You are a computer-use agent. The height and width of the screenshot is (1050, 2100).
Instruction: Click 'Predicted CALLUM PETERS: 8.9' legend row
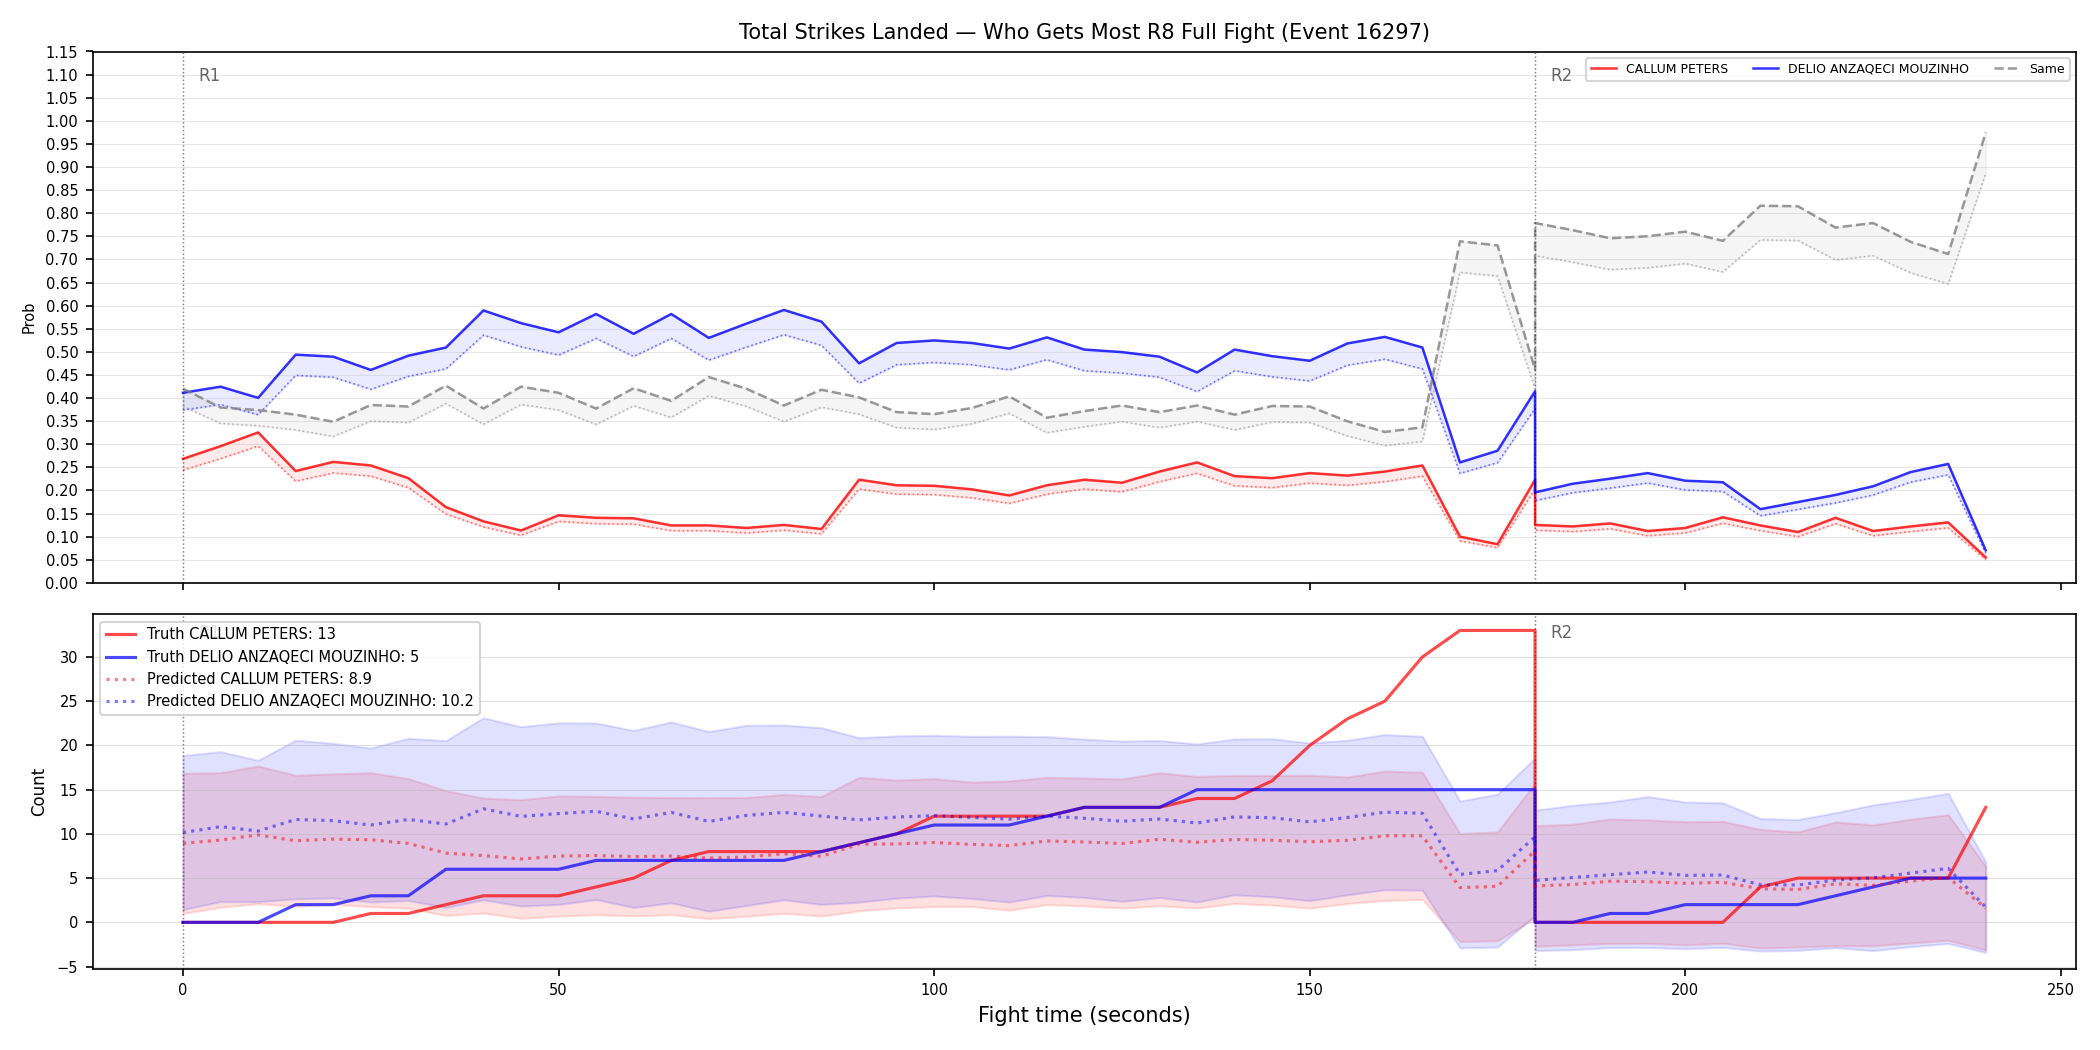[x=238, y=679]
